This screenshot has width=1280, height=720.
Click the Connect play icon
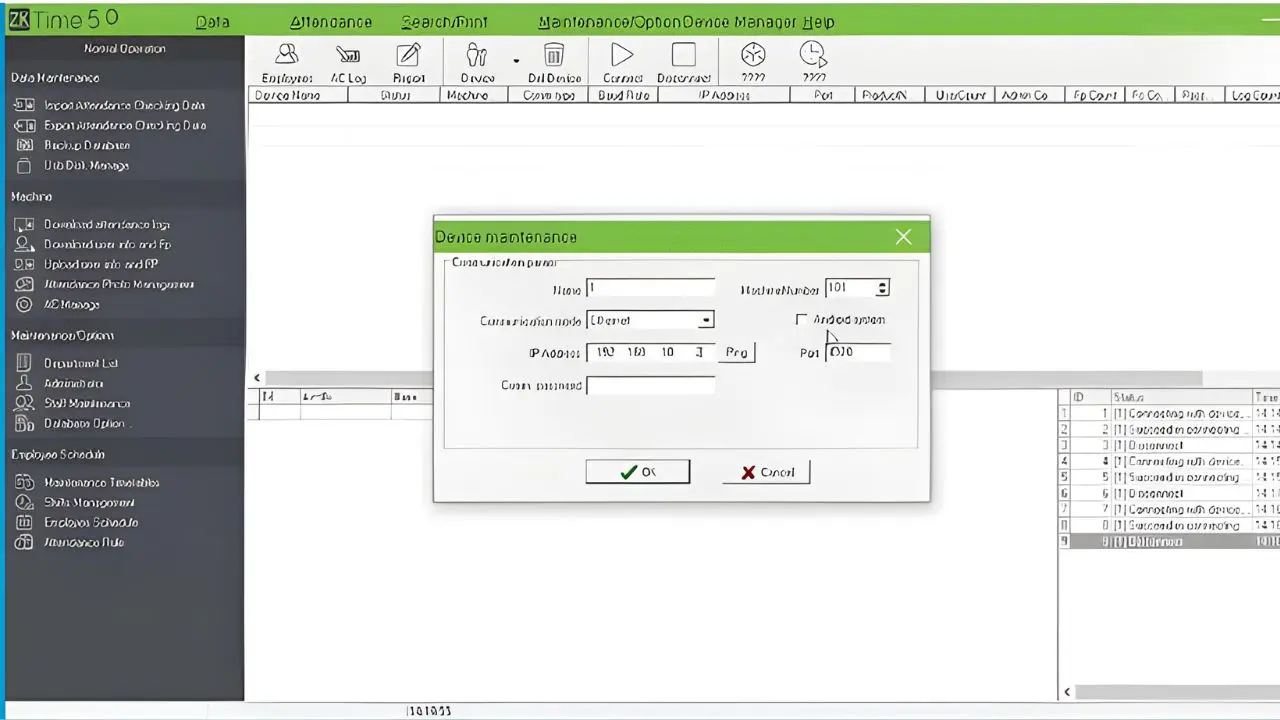(x=622, y=55)
